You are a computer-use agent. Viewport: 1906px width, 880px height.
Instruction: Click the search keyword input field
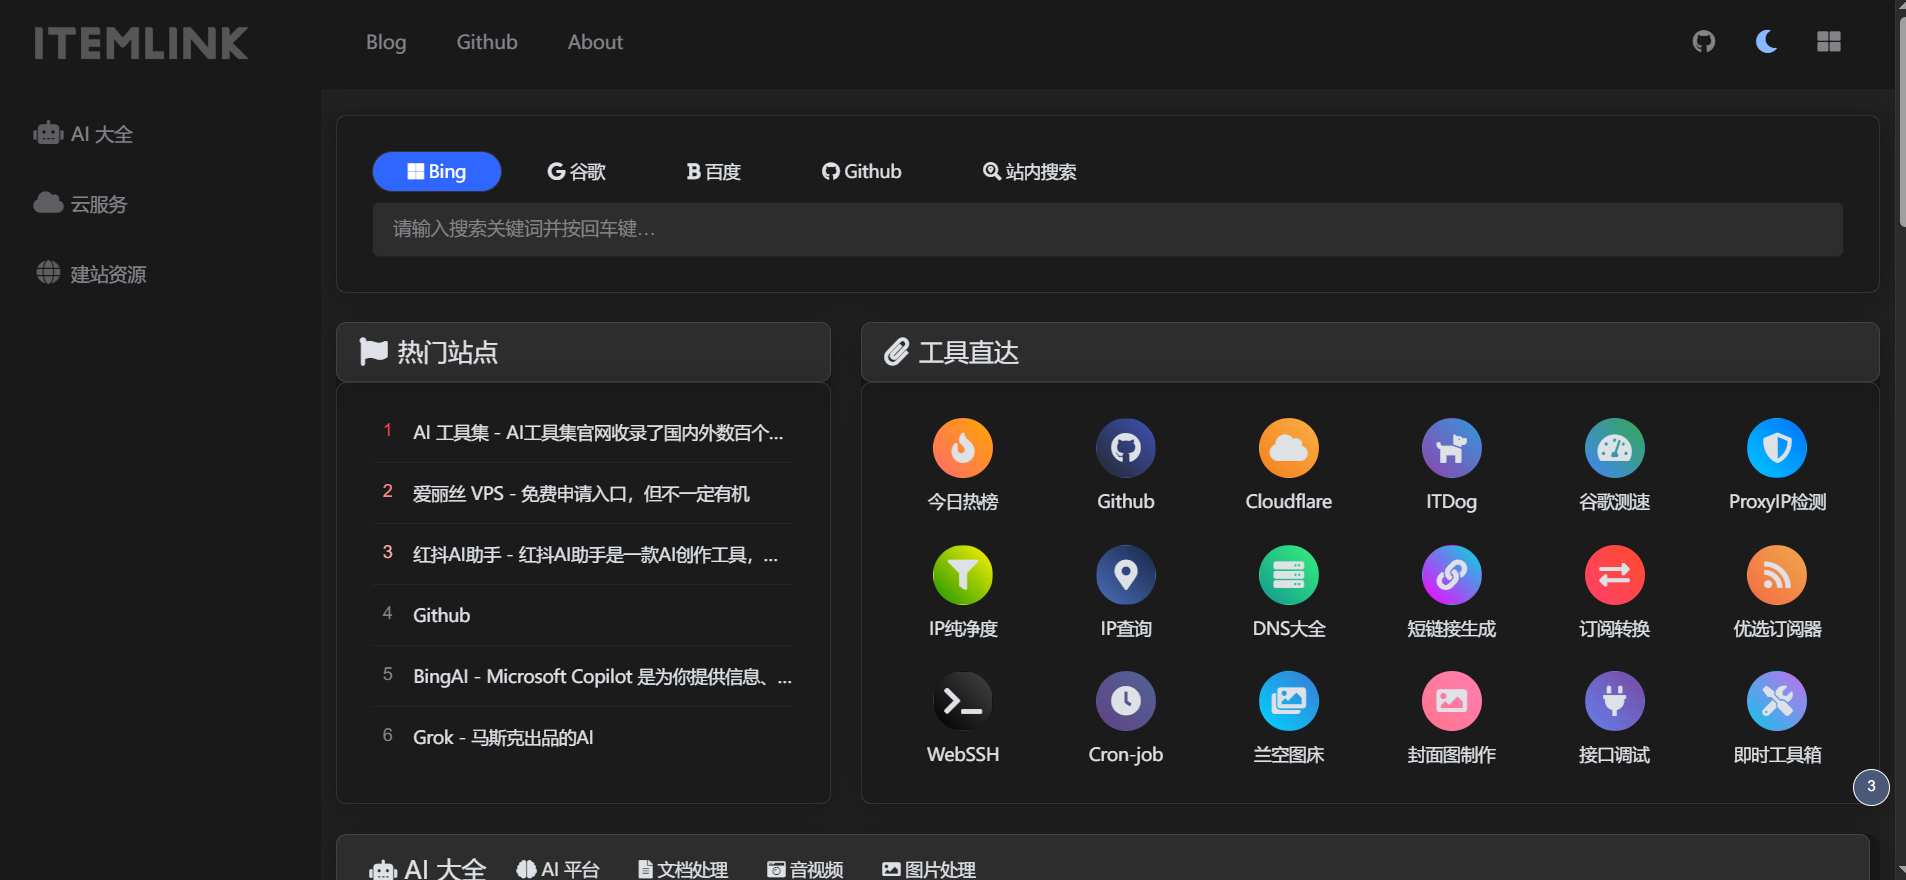[1108, 229]
